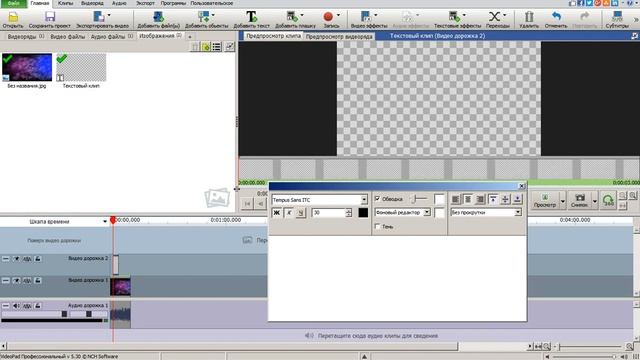
Task: Click the Снимок snapshot button
Action: click(x=579, y=201)
